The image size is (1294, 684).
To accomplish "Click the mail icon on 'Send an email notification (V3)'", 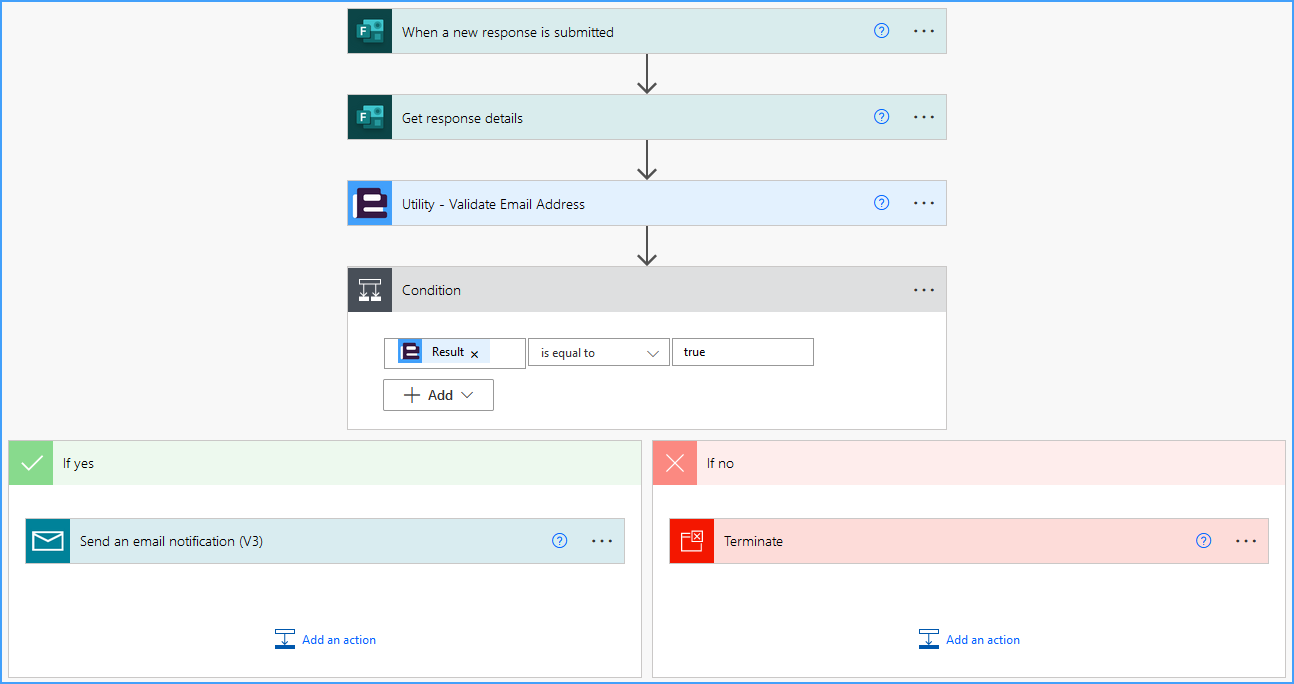I will (48, 541).
